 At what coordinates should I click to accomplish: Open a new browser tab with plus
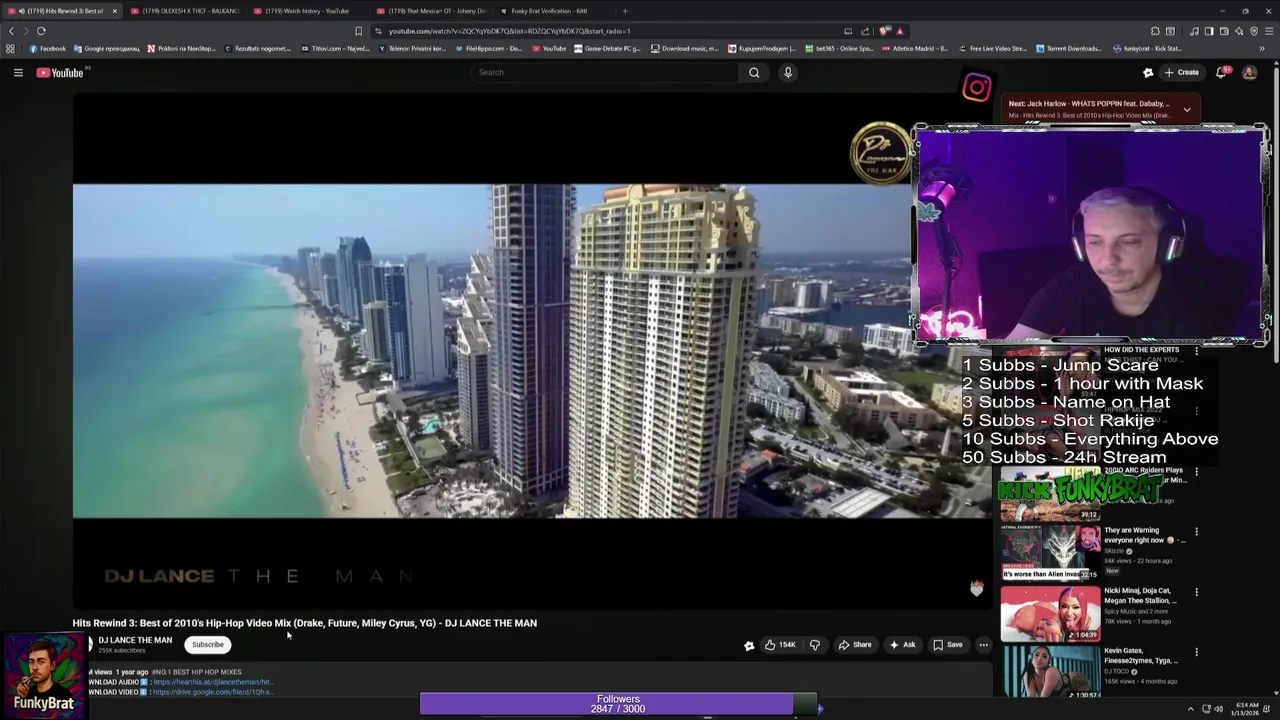[625, 11]
